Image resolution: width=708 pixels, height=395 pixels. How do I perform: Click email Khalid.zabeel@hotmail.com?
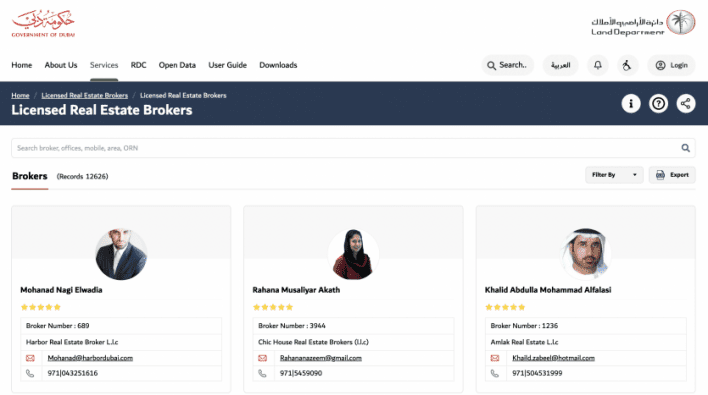pos(553,358)
